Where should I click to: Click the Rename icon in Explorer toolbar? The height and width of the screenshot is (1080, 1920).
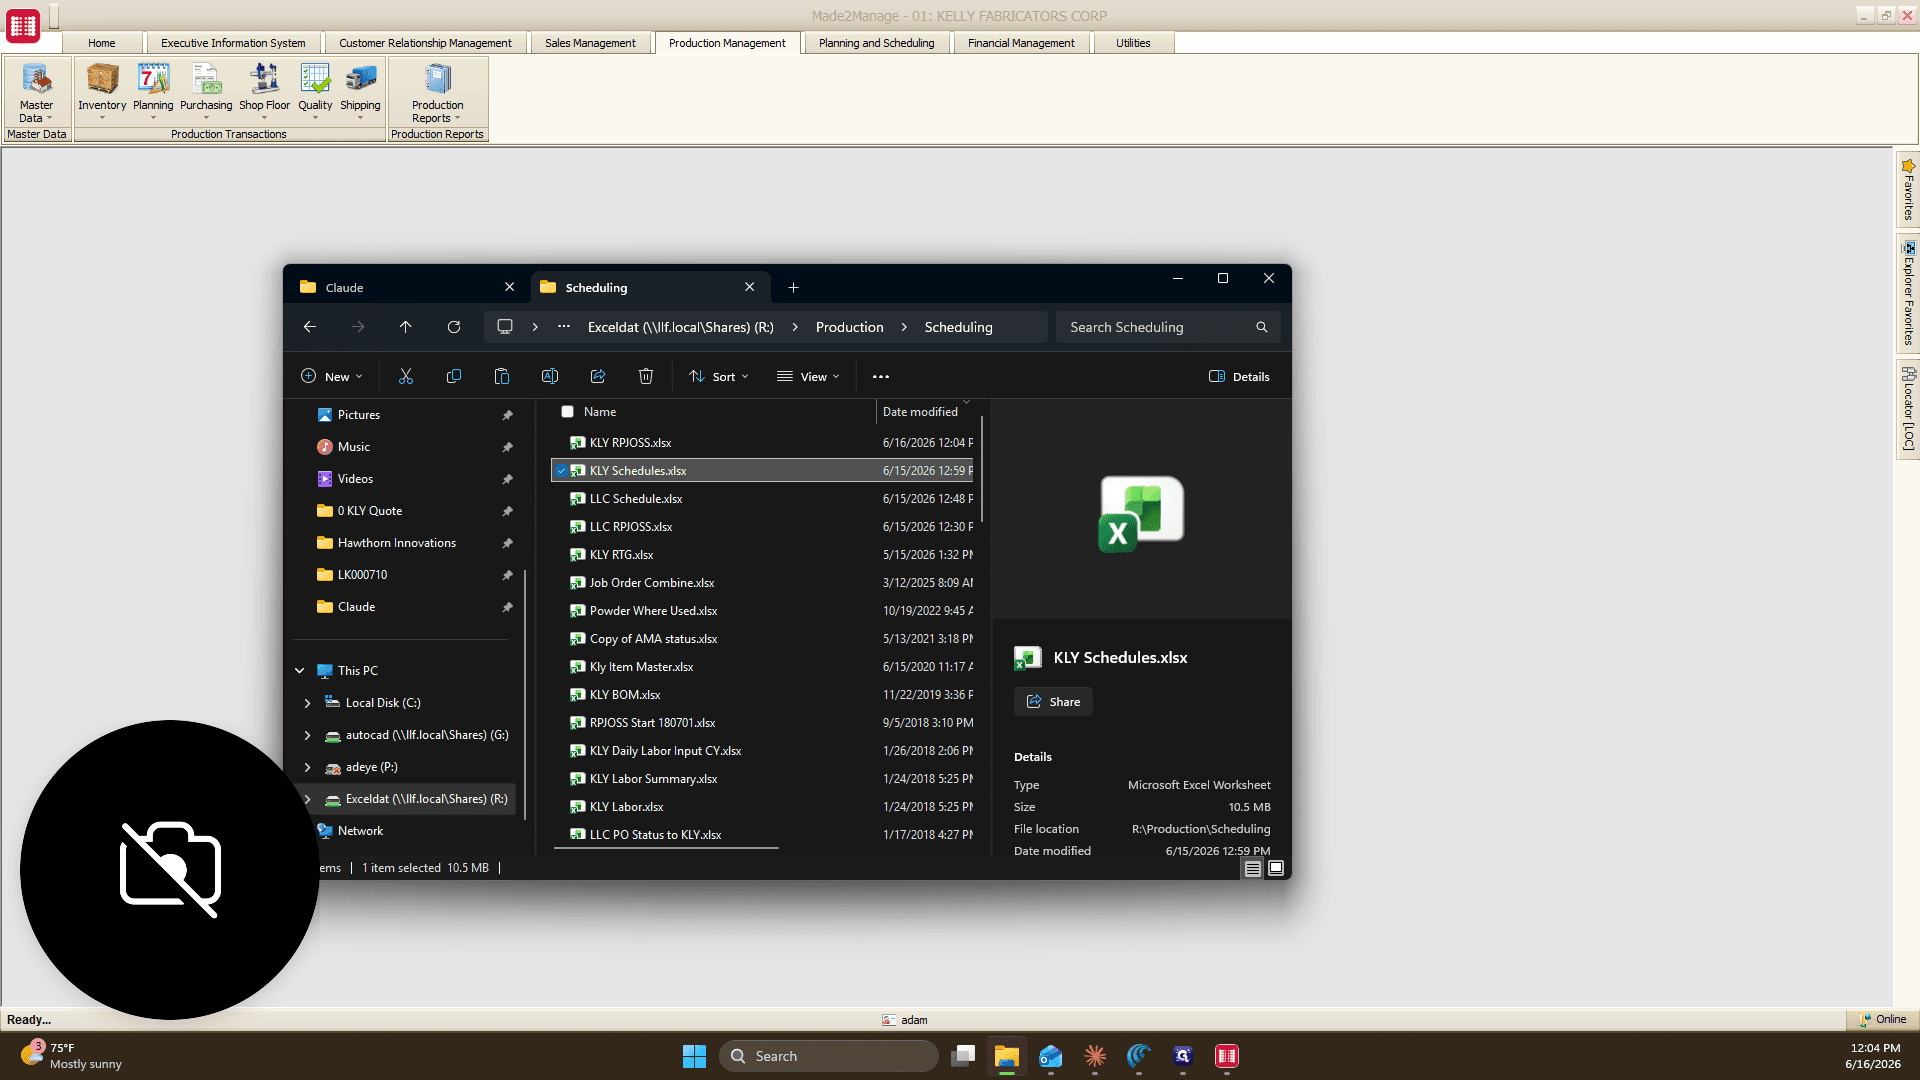pyautogui.click(x=550, y=376)
